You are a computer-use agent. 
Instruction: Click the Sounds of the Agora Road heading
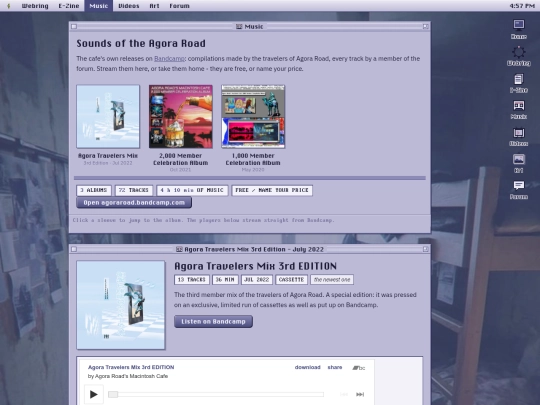tap(141, 43)
